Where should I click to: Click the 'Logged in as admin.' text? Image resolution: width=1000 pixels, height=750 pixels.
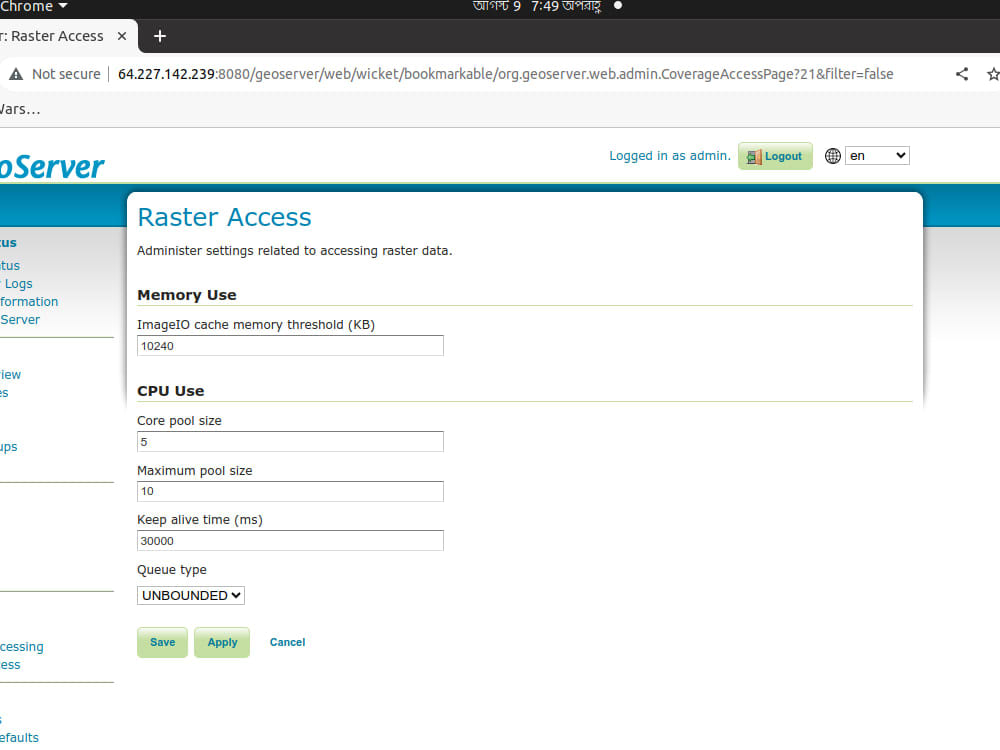[670, 156]
